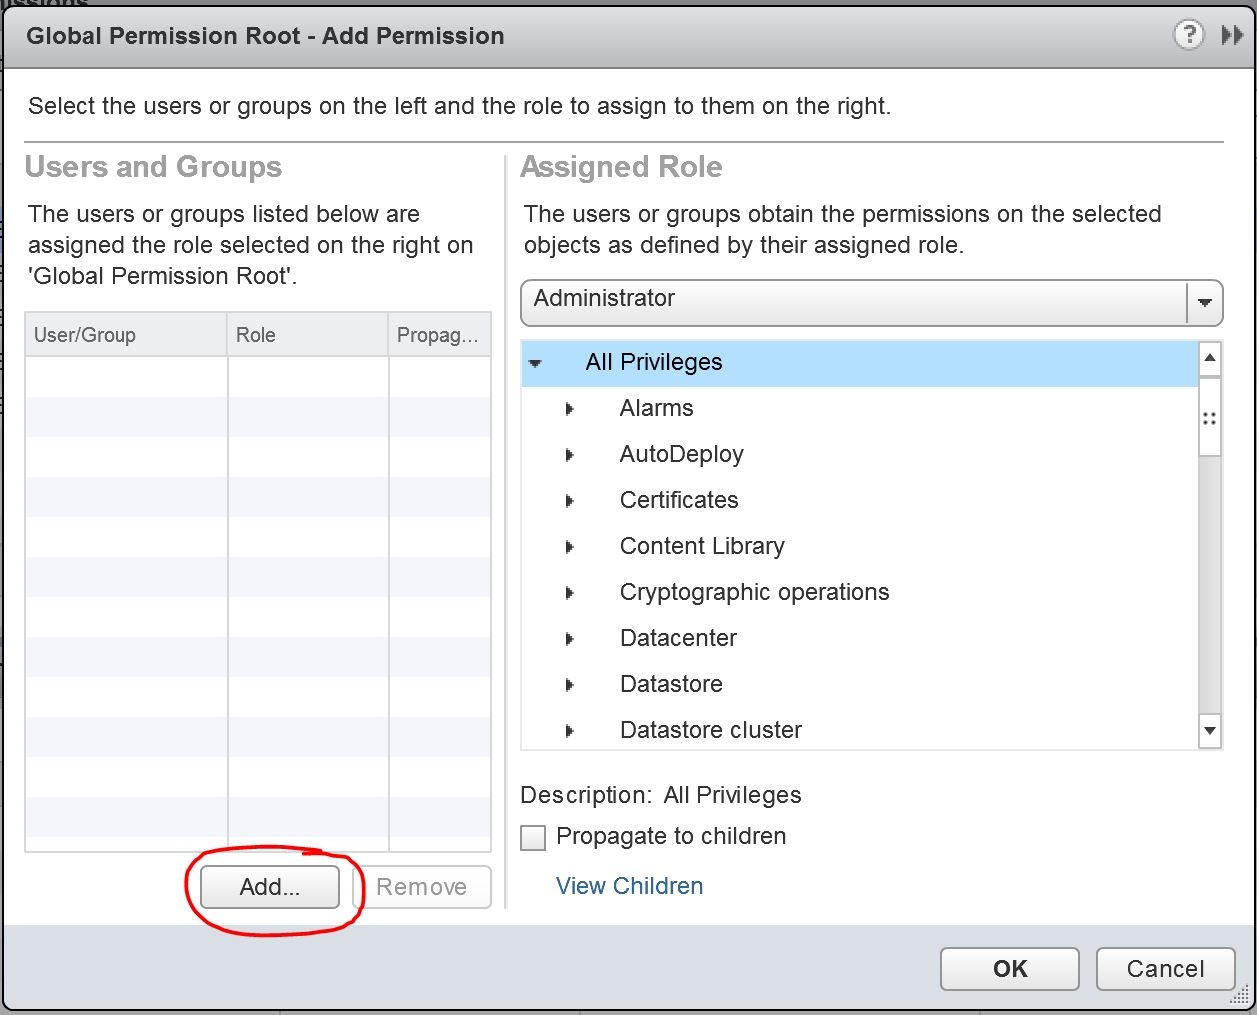Expand the Content Library arrow
This screenshot has height=1015, width=1257.
point(569,547)
